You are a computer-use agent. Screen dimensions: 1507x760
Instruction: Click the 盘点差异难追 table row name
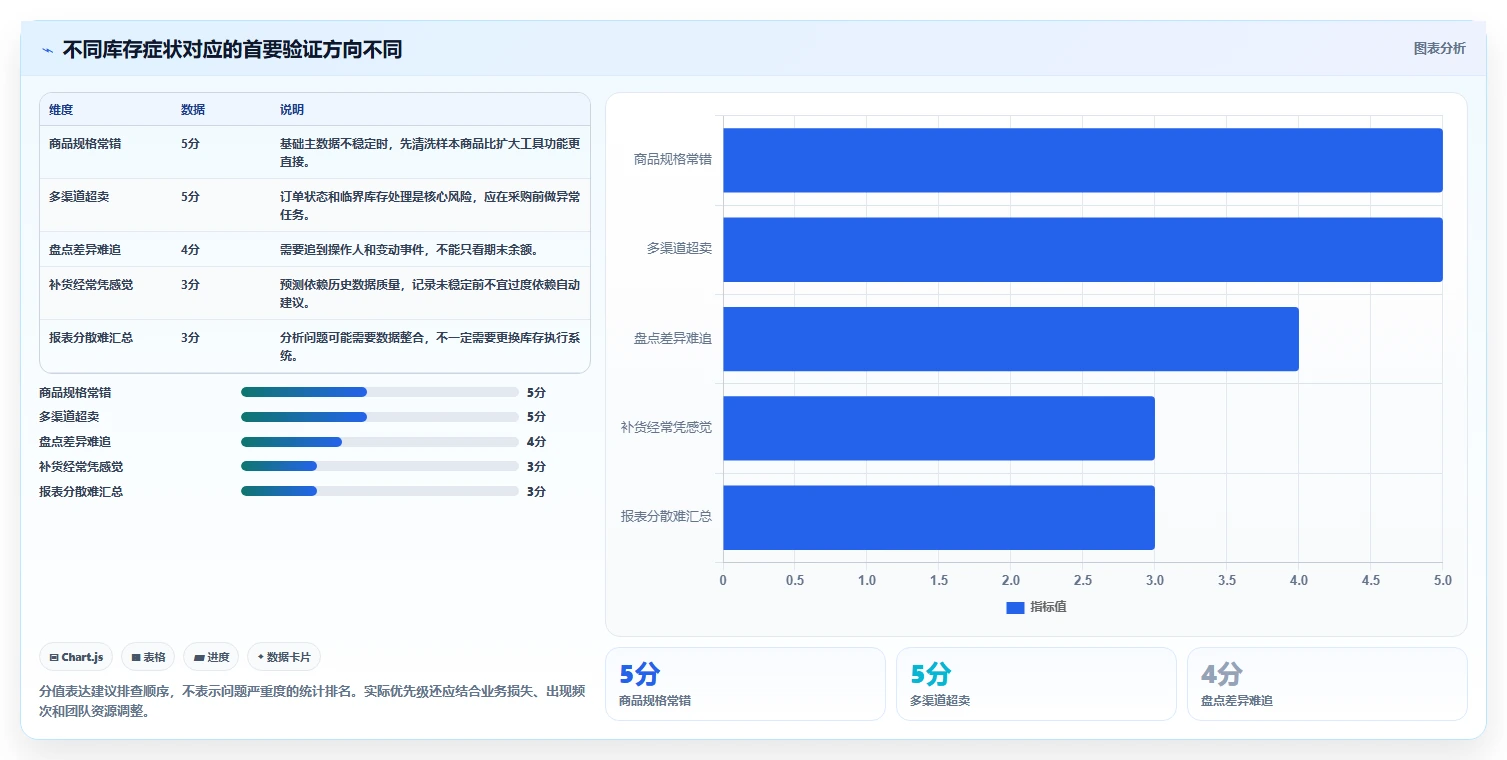pos(85,250)
